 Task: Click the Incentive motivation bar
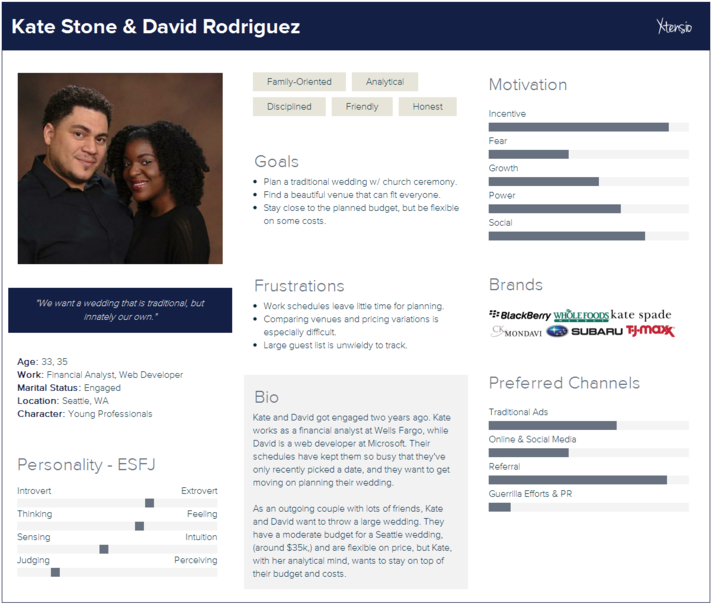tap(588, 127)
